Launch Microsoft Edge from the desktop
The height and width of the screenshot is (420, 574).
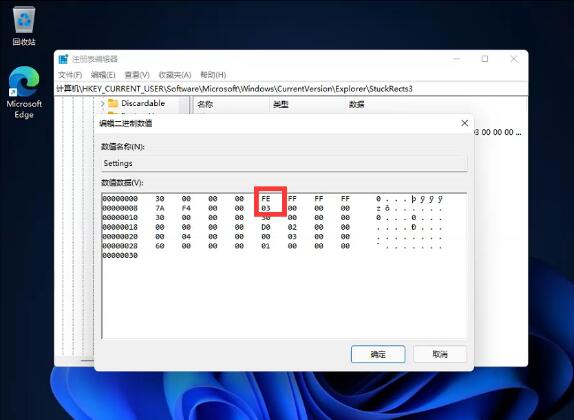coord(24,92)
